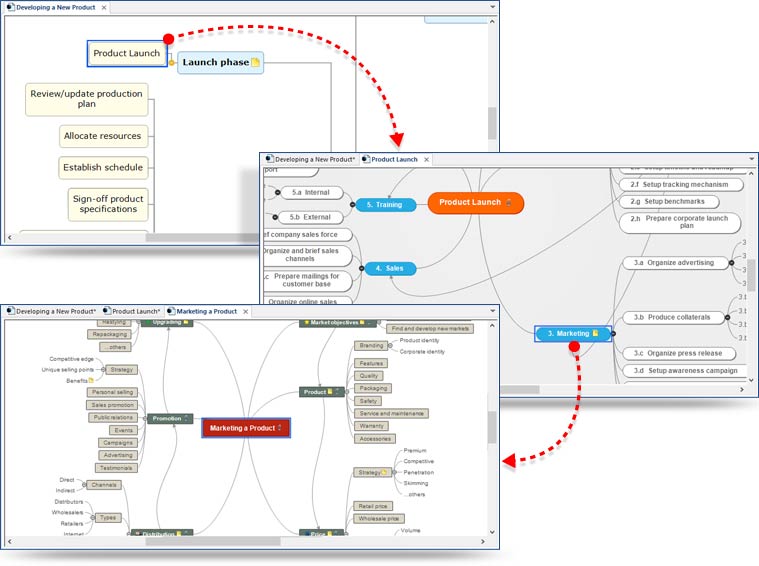
Task: Click the note icon on the Product node
Action: coord(330,392)
